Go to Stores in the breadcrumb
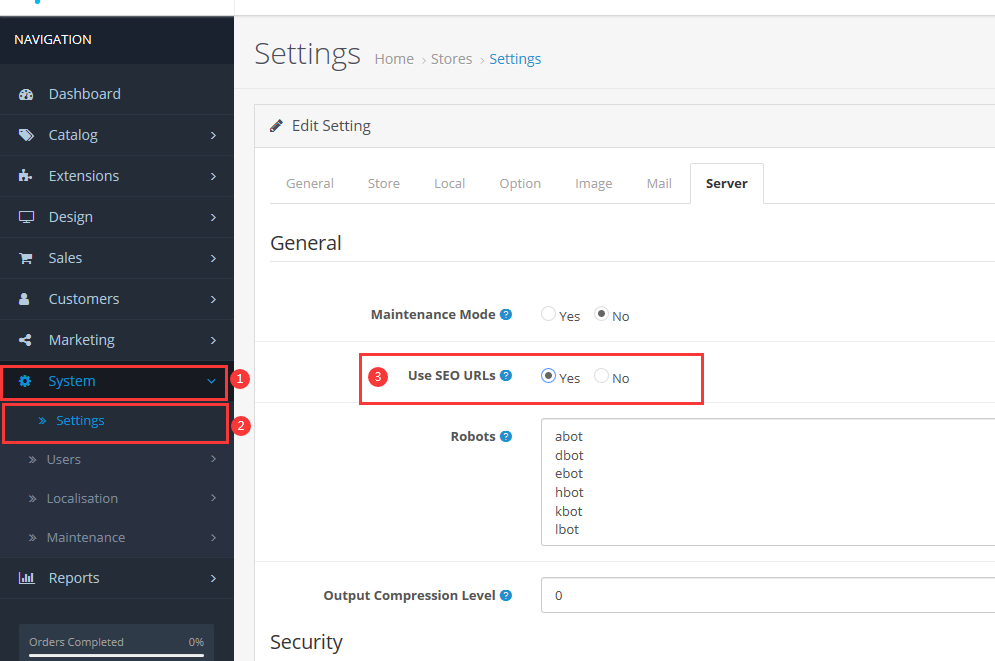The image size is (995, 661). pyautogui.click(x=451, y=59)
